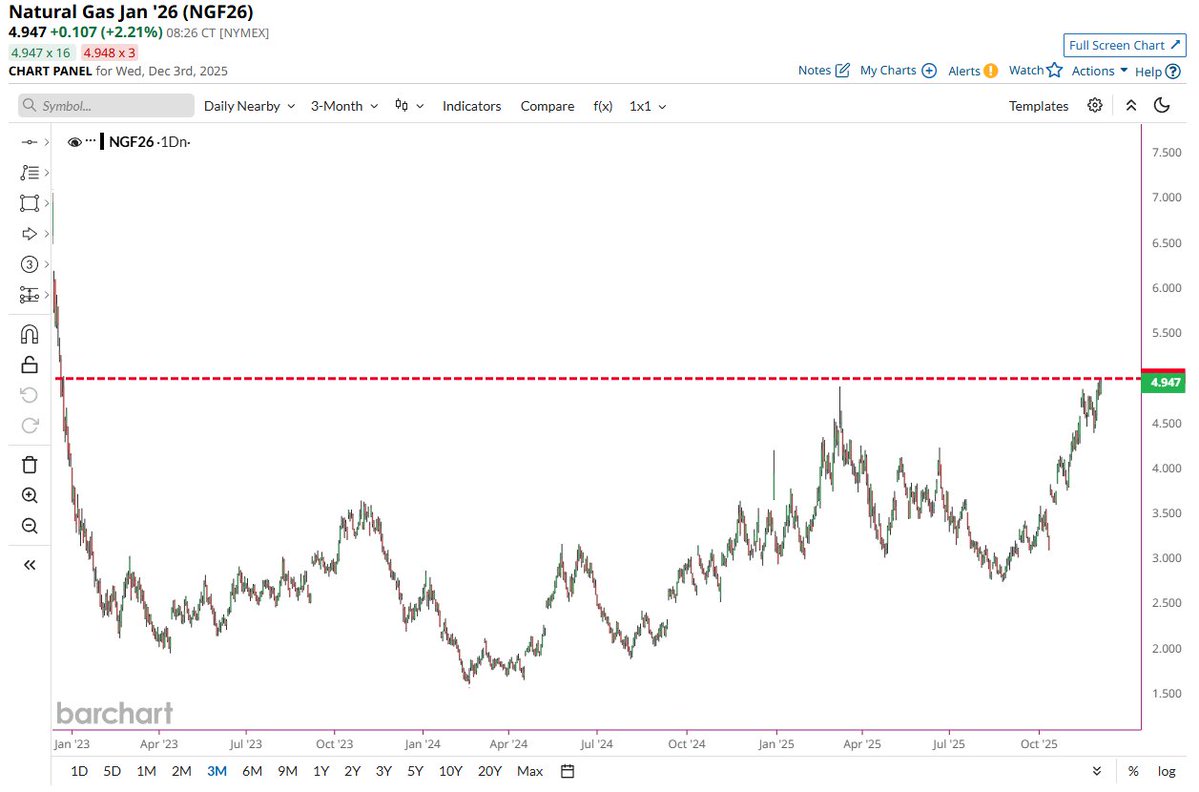Click the undo arrow icon
The height and width of the screenshot is (792, 1199).
point(29,395)
